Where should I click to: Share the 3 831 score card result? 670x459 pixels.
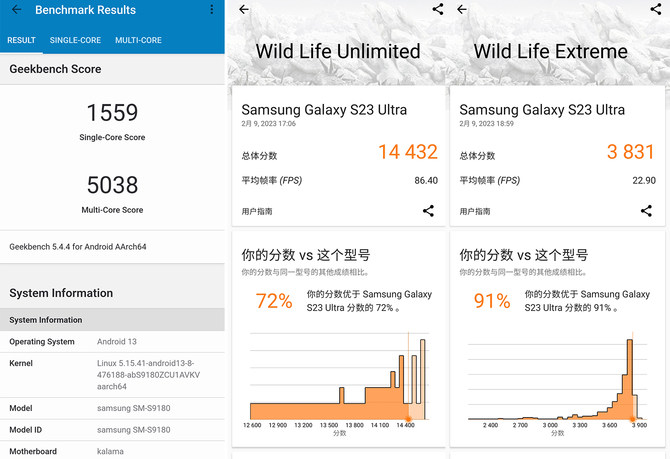pos(646,211)
